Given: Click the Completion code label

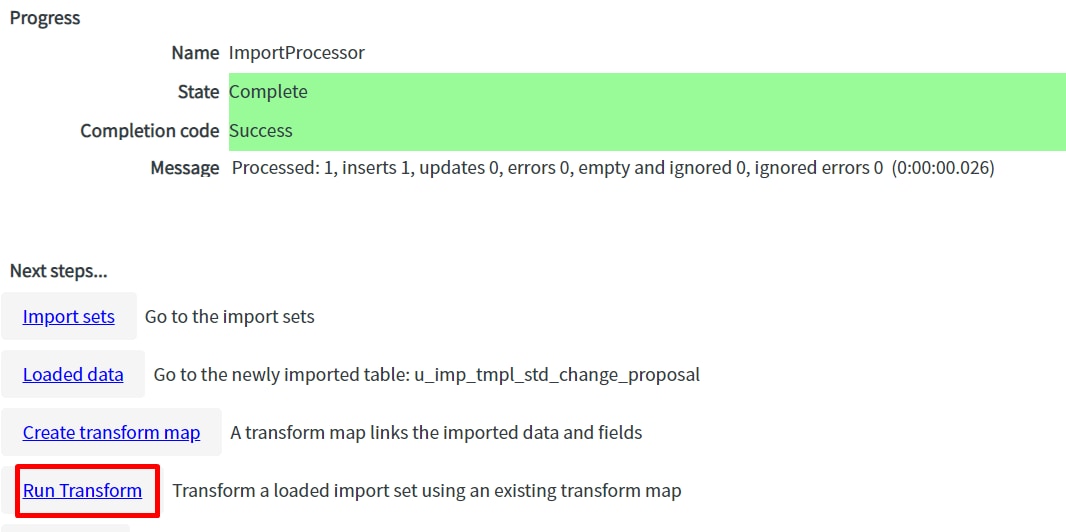Looking at the screenshot, I should click(150, 130).
